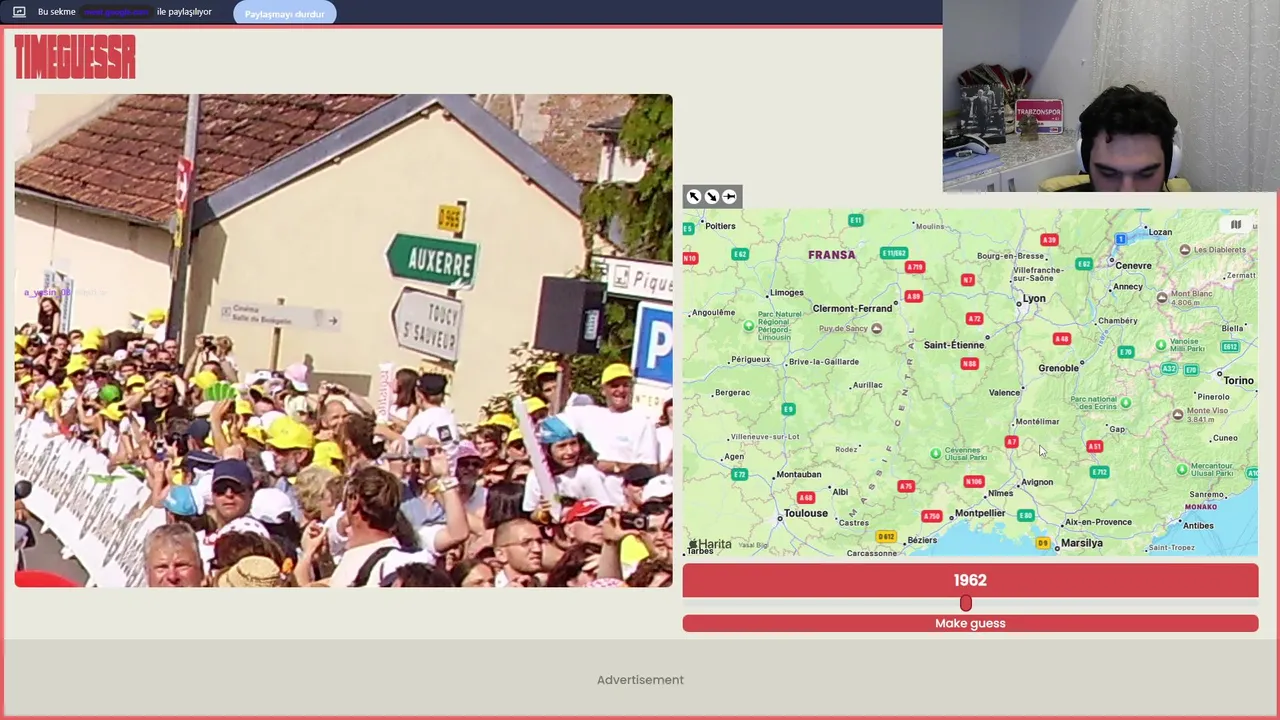Click the Puy de Sancy peak marker
This screenshot has width=1280, height=720.
pos(876,328)
